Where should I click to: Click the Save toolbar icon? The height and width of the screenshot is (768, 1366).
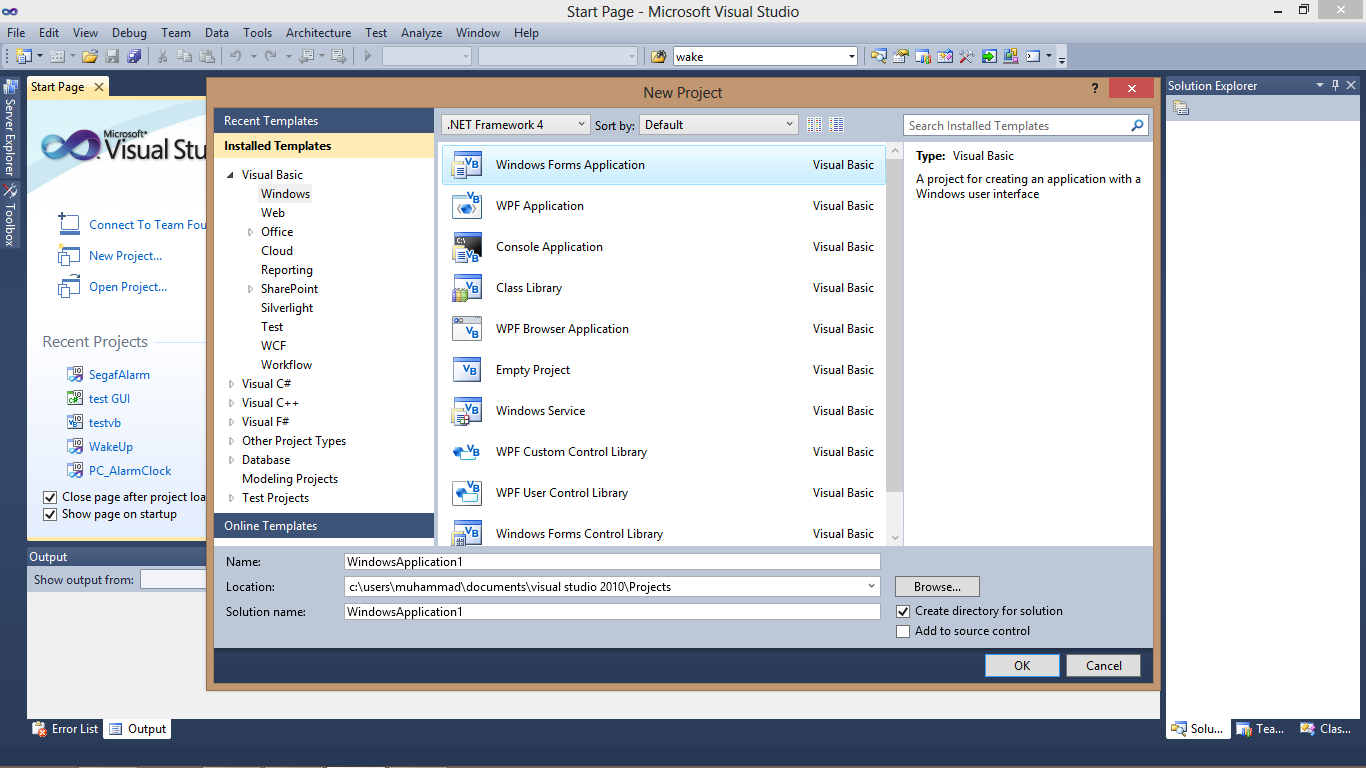(112, 56)
